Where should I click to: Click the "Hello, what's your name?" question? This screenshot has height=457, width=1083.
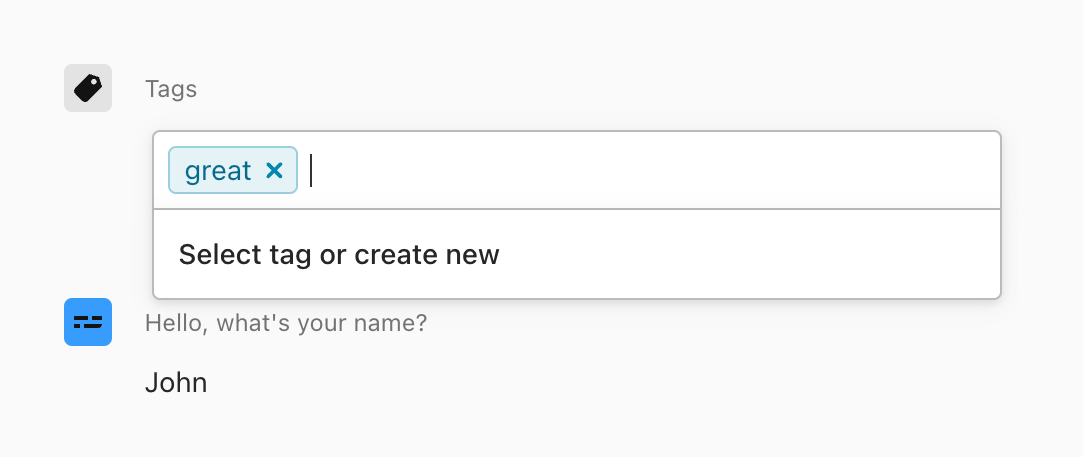tap(286, 323)
